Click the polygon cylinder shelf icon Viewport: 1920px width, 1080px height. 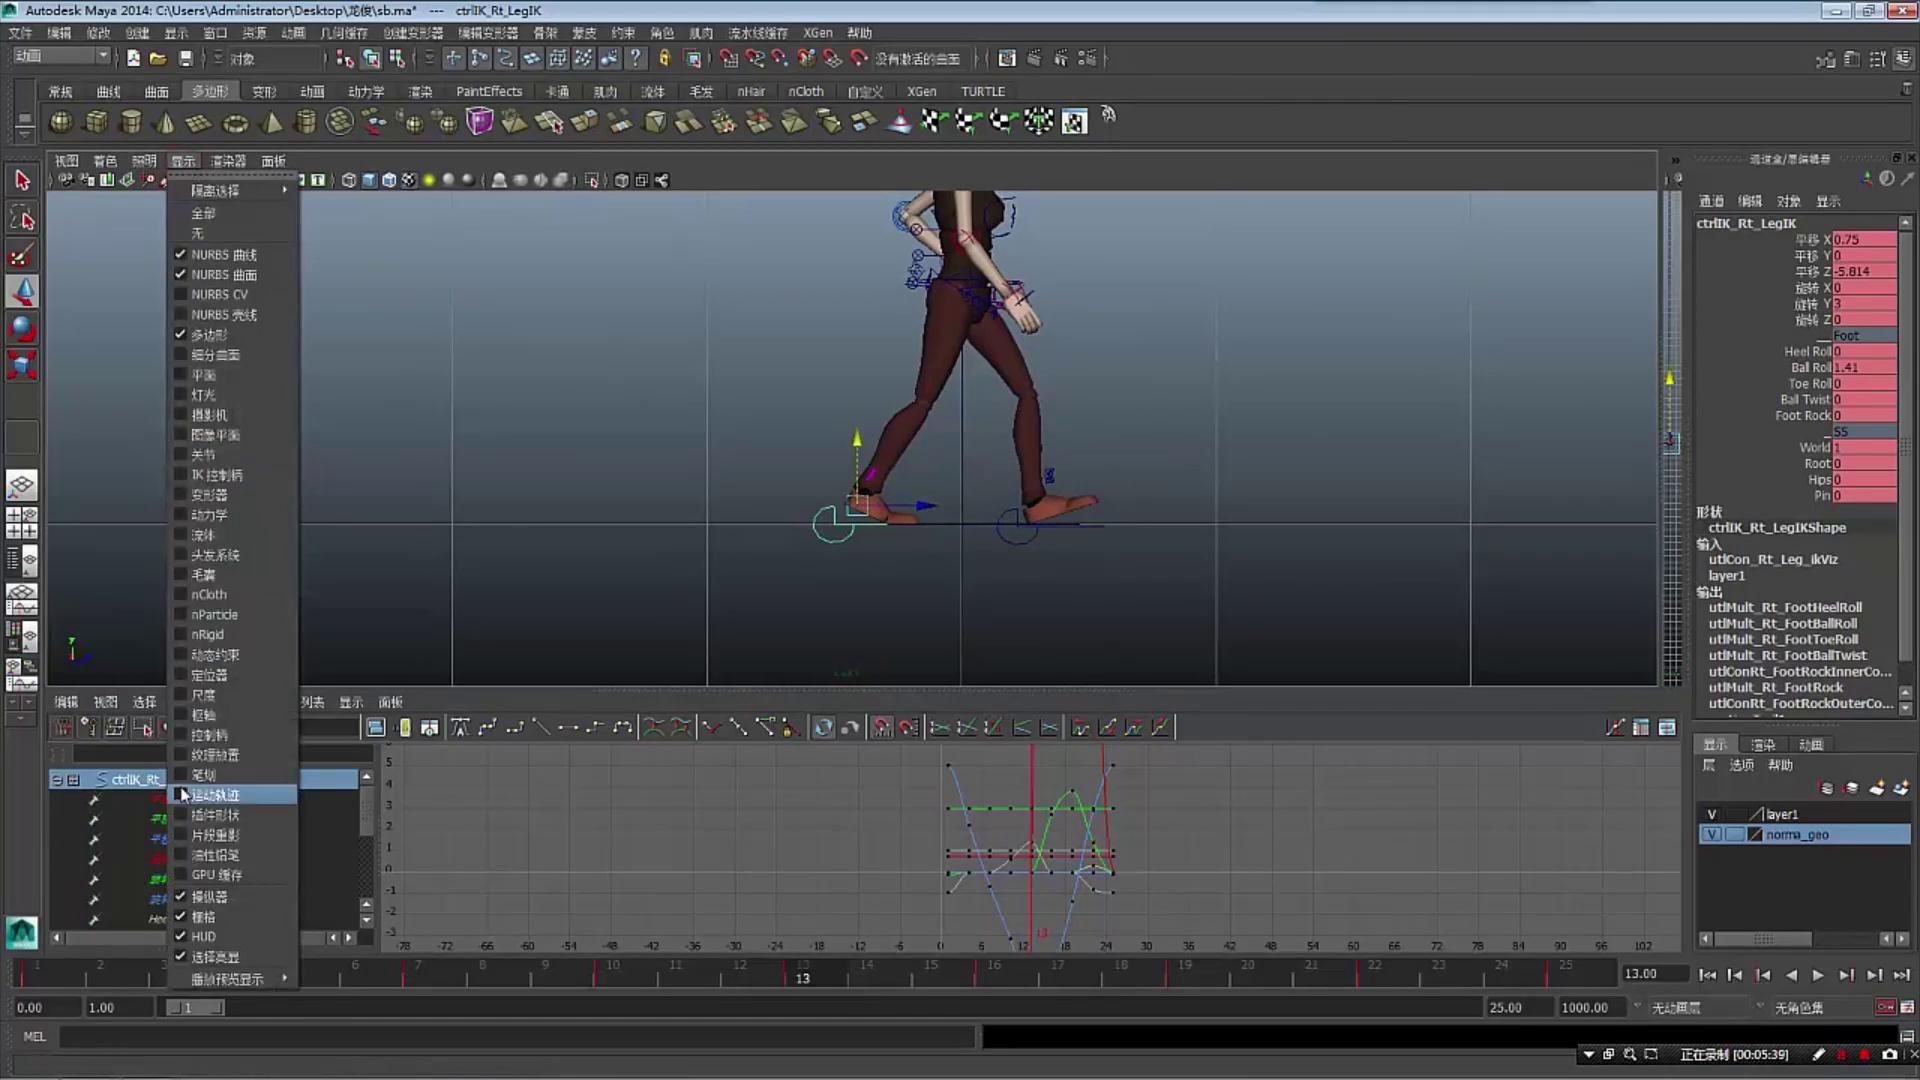click(131, 122)
